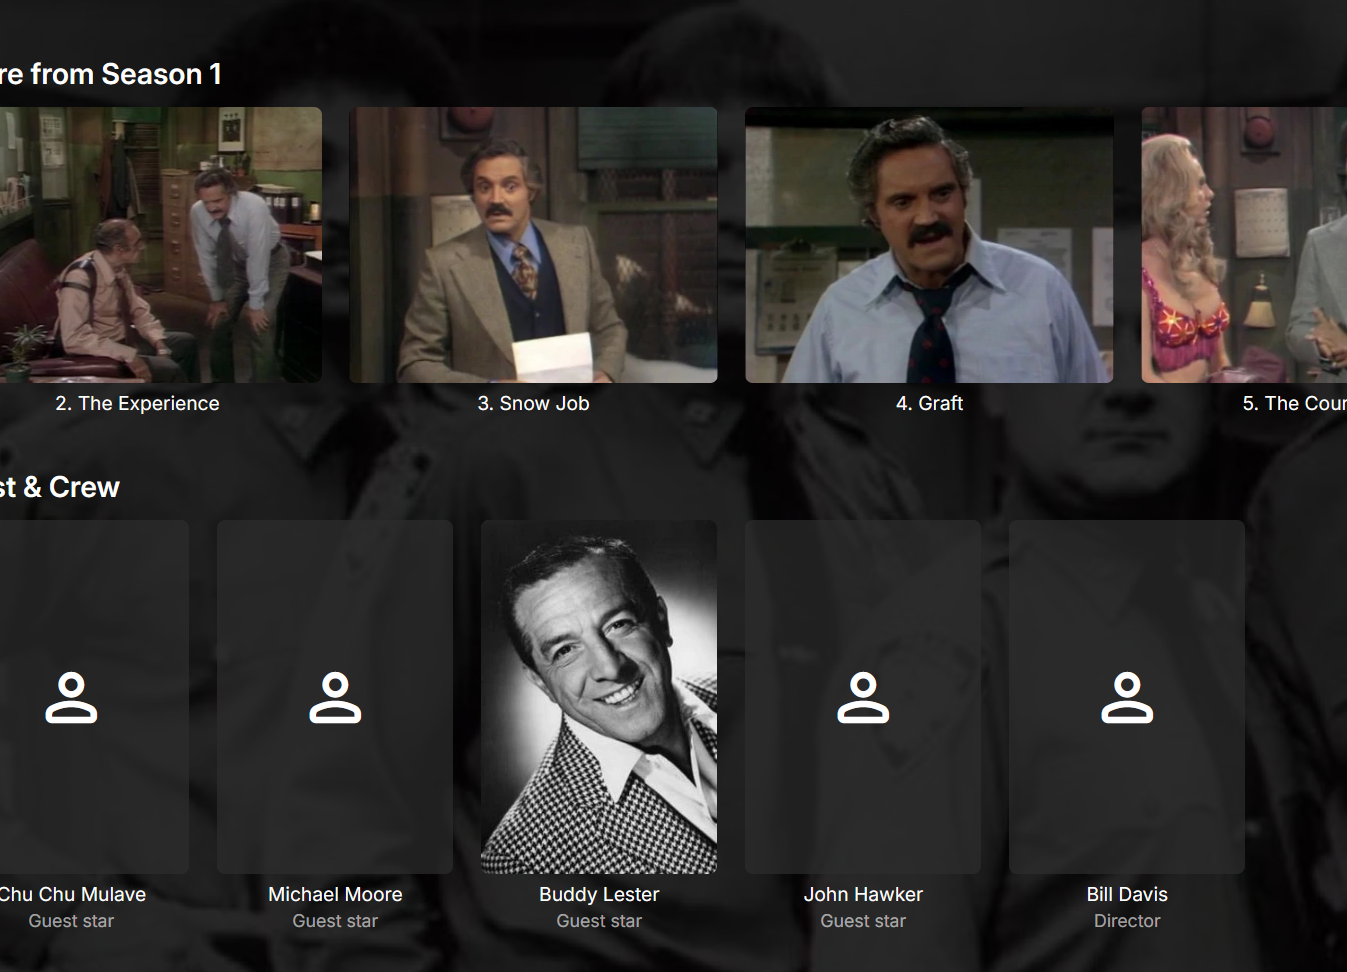The image size is (1347, 972).
Task: Click the '2. The Experience' title
Action: tap(137, 403)
